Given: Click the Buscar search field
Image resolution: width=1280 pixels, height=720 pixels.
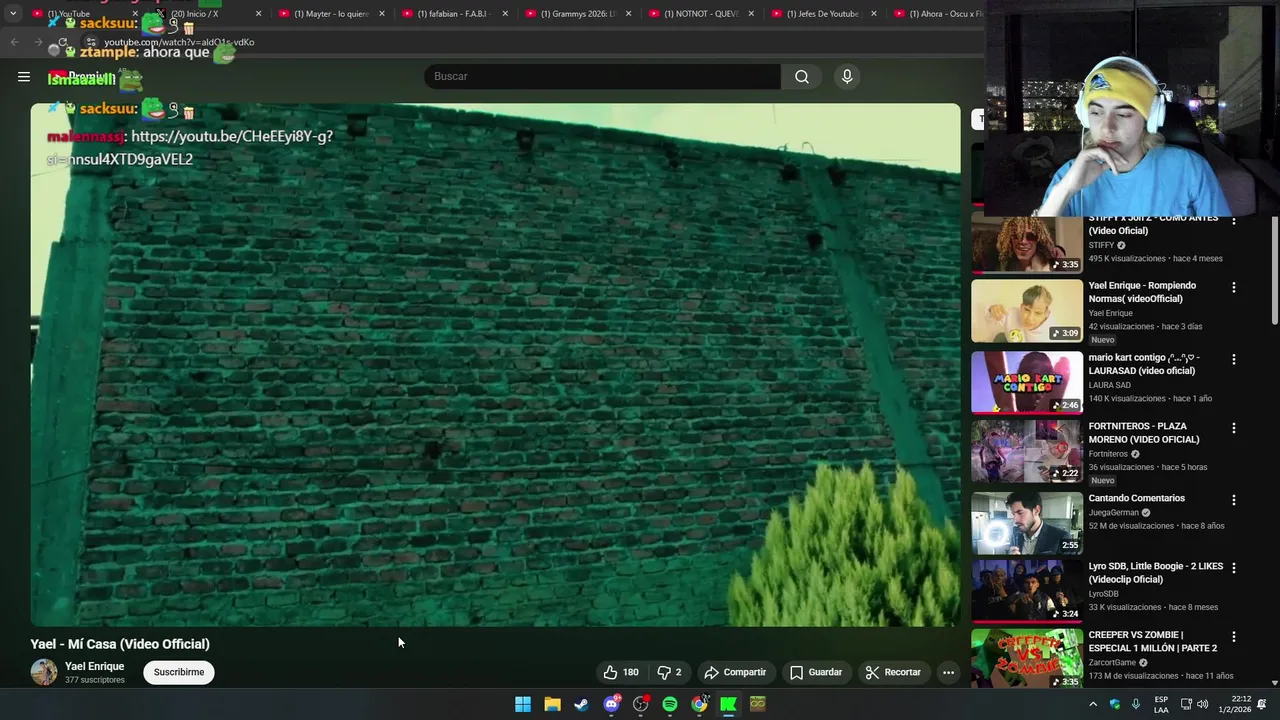Looking at the screenshot, I should [602, 77].
